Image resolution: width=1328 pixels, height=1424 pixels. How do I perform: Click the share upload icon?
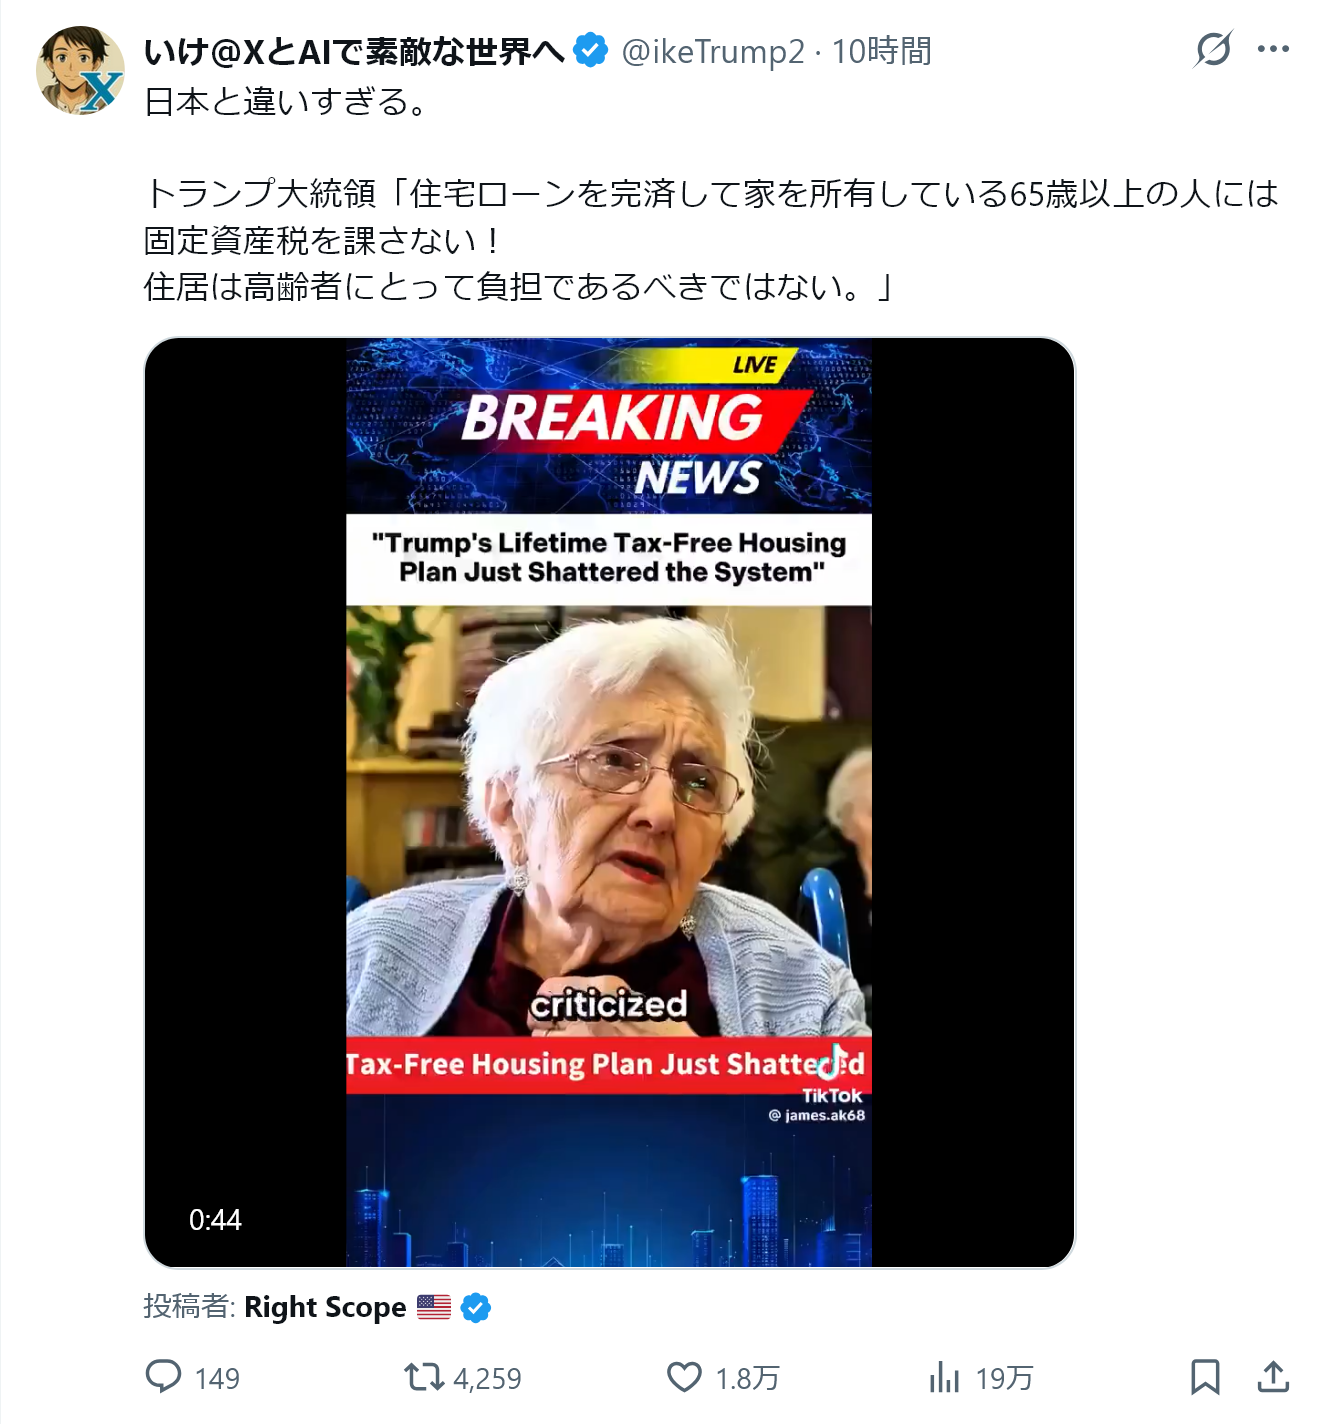pyautogui.click(x=1273, y=1377)
